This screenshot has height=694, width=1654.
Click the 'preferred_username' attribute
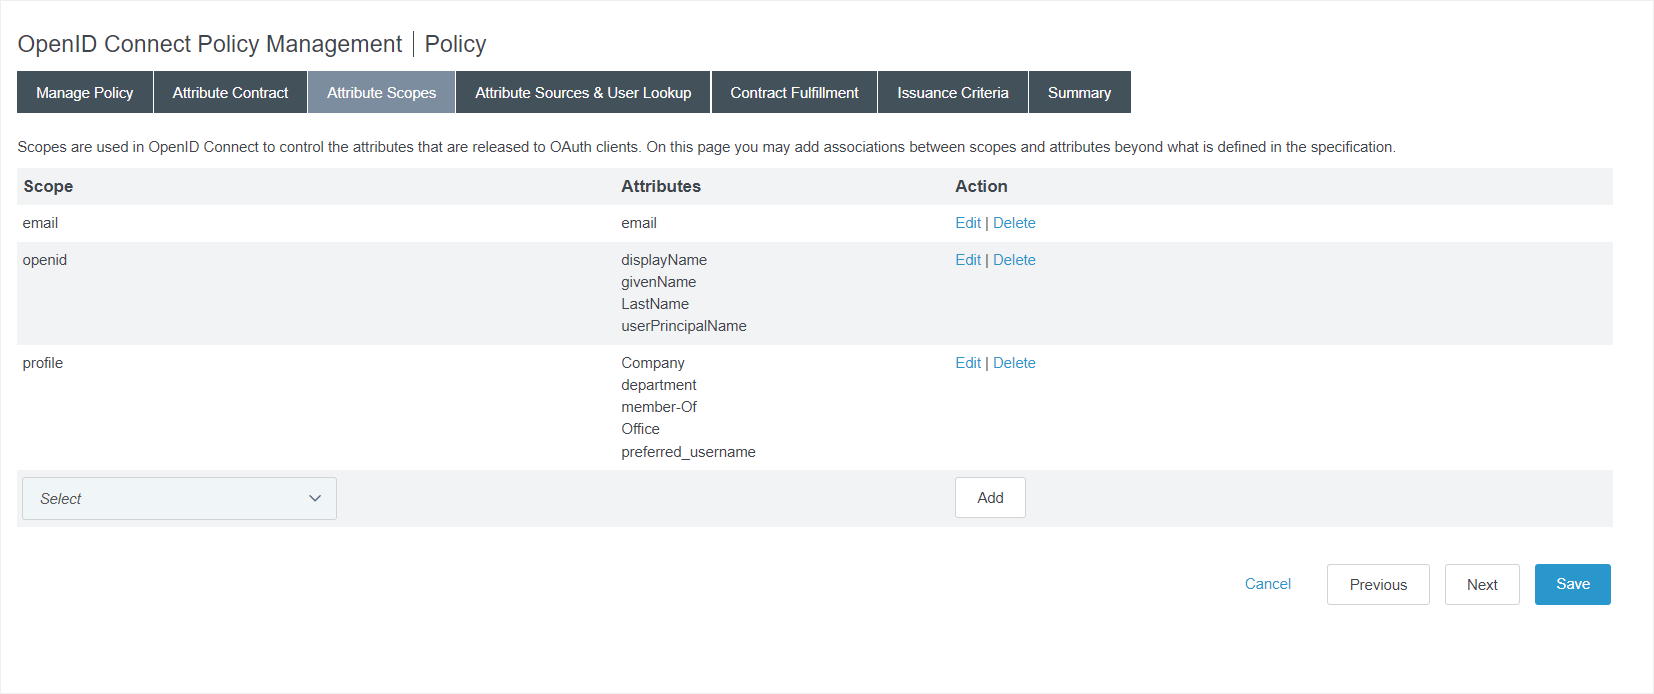[688, 452]
